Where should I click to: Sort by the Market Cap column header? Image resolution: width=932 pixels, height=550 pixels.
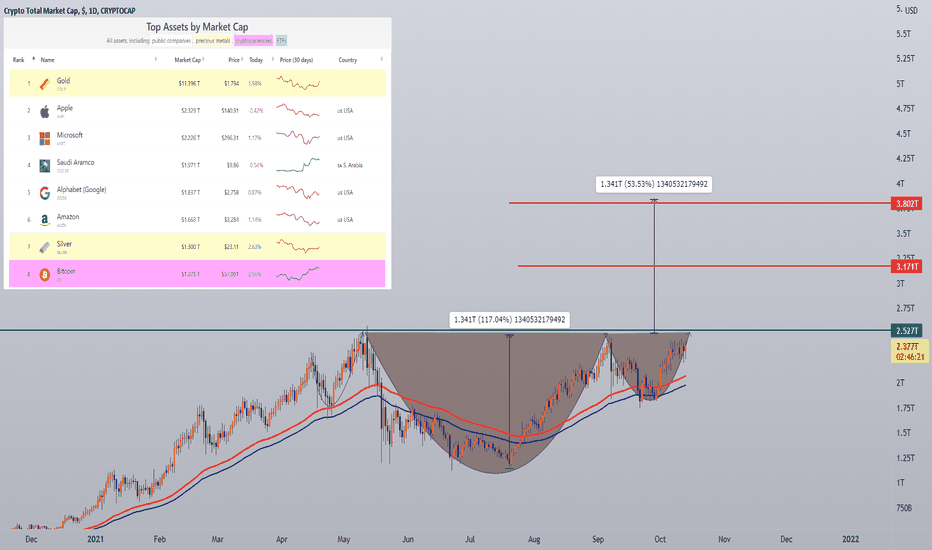click(x=187, y=60)
